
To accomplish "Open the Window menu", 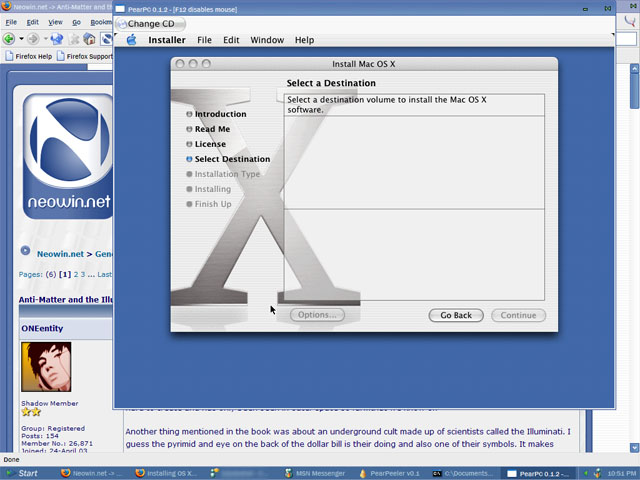I will (267, 40).
